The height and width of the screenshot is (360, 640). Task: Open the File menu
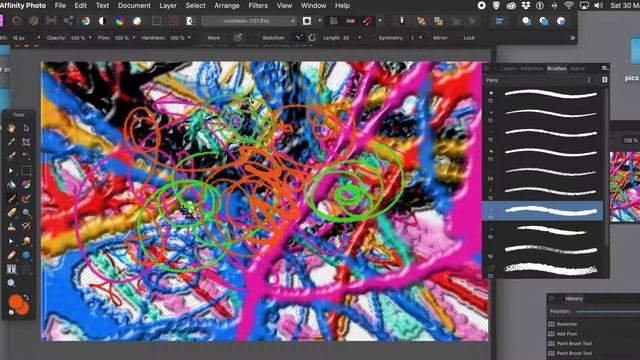(60, 6)
